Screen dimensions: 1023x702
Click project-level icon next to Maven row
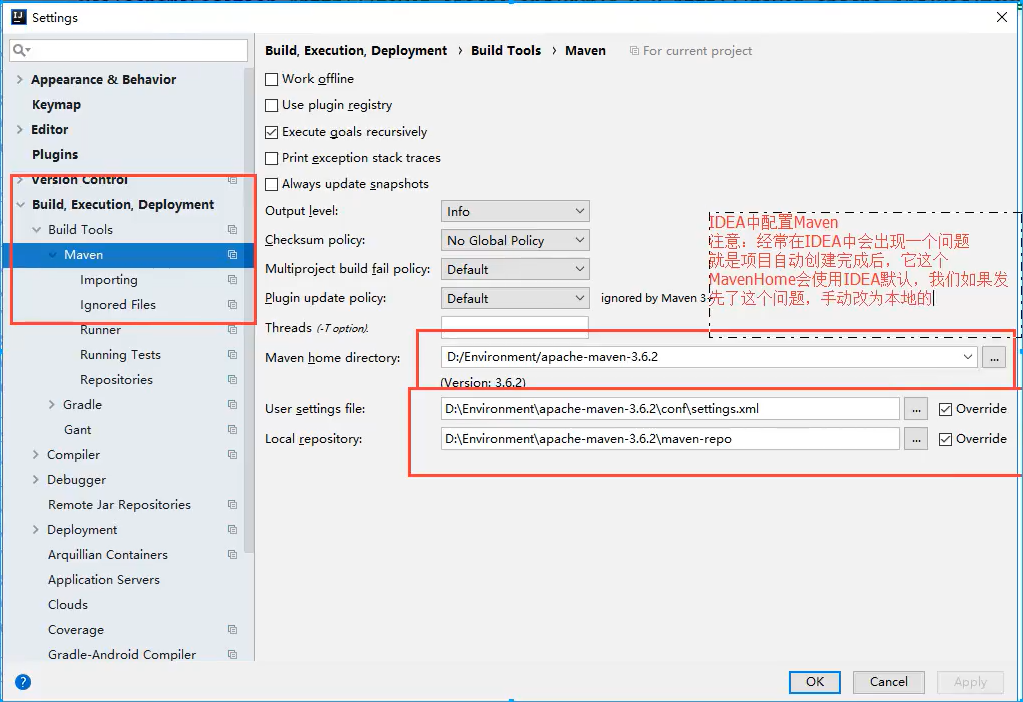[x=232, y=254]
